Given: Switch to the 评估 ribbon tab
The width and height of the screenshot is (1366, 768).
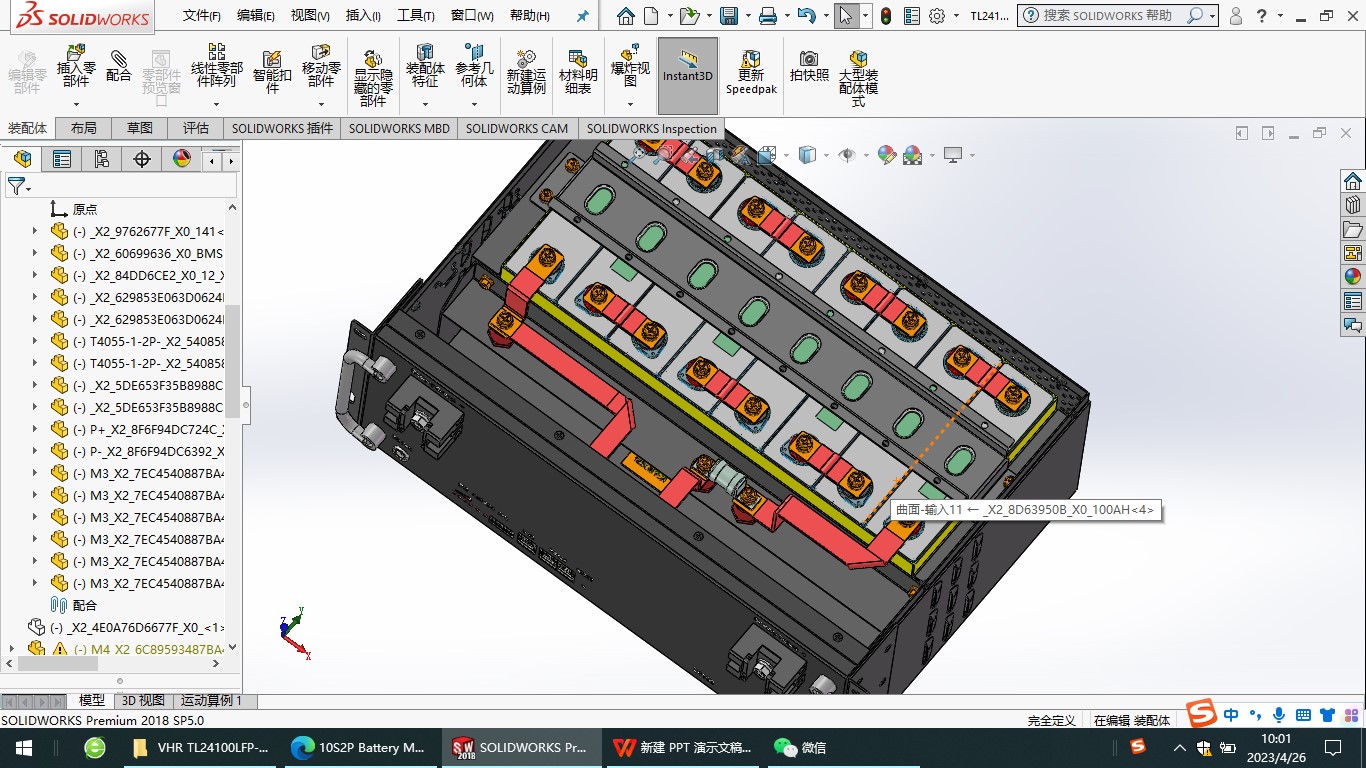Looking at the screenshot, I should pyautogui.click(x=196, y=128).
